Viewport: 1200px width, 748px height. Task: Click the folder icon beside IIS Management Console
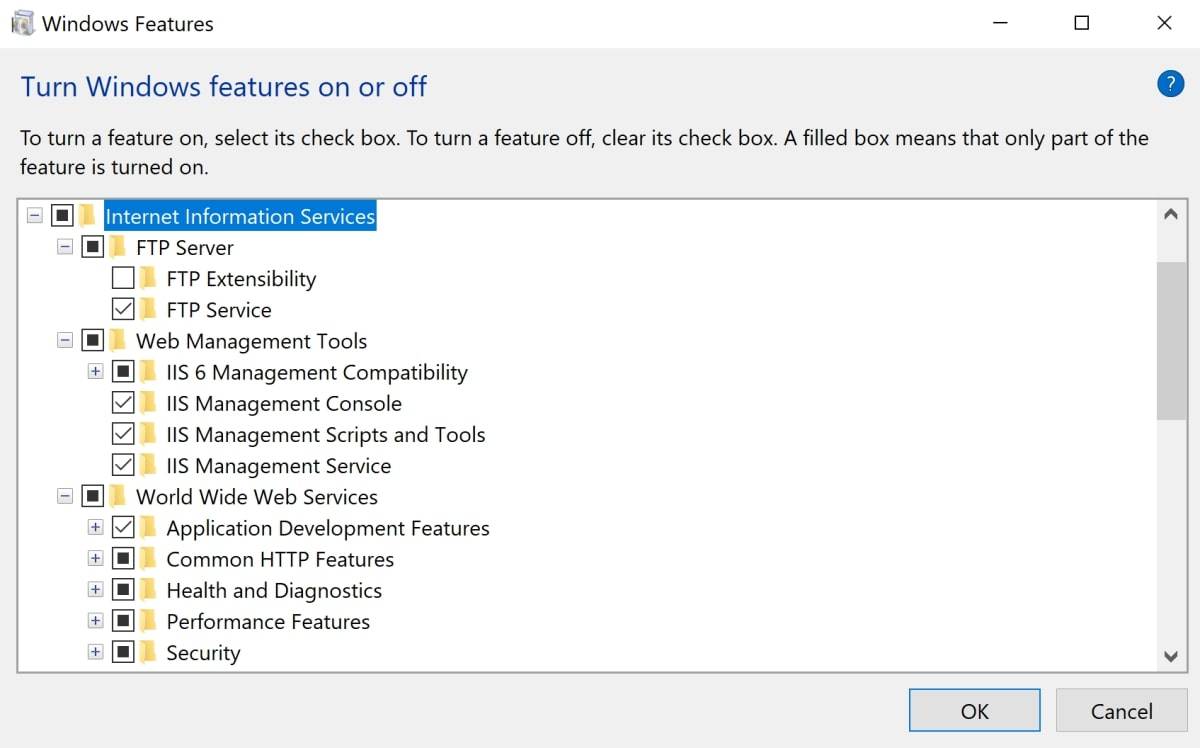tap(149, 404)
